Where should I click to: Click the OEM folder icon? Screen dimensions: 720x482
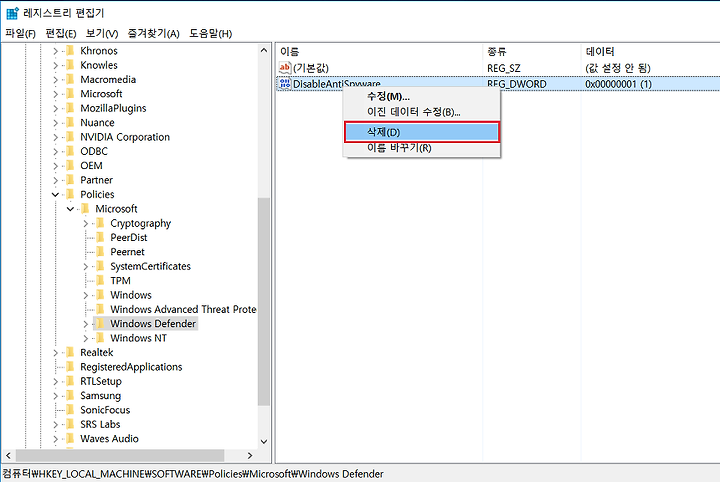[x=70, y=165]
